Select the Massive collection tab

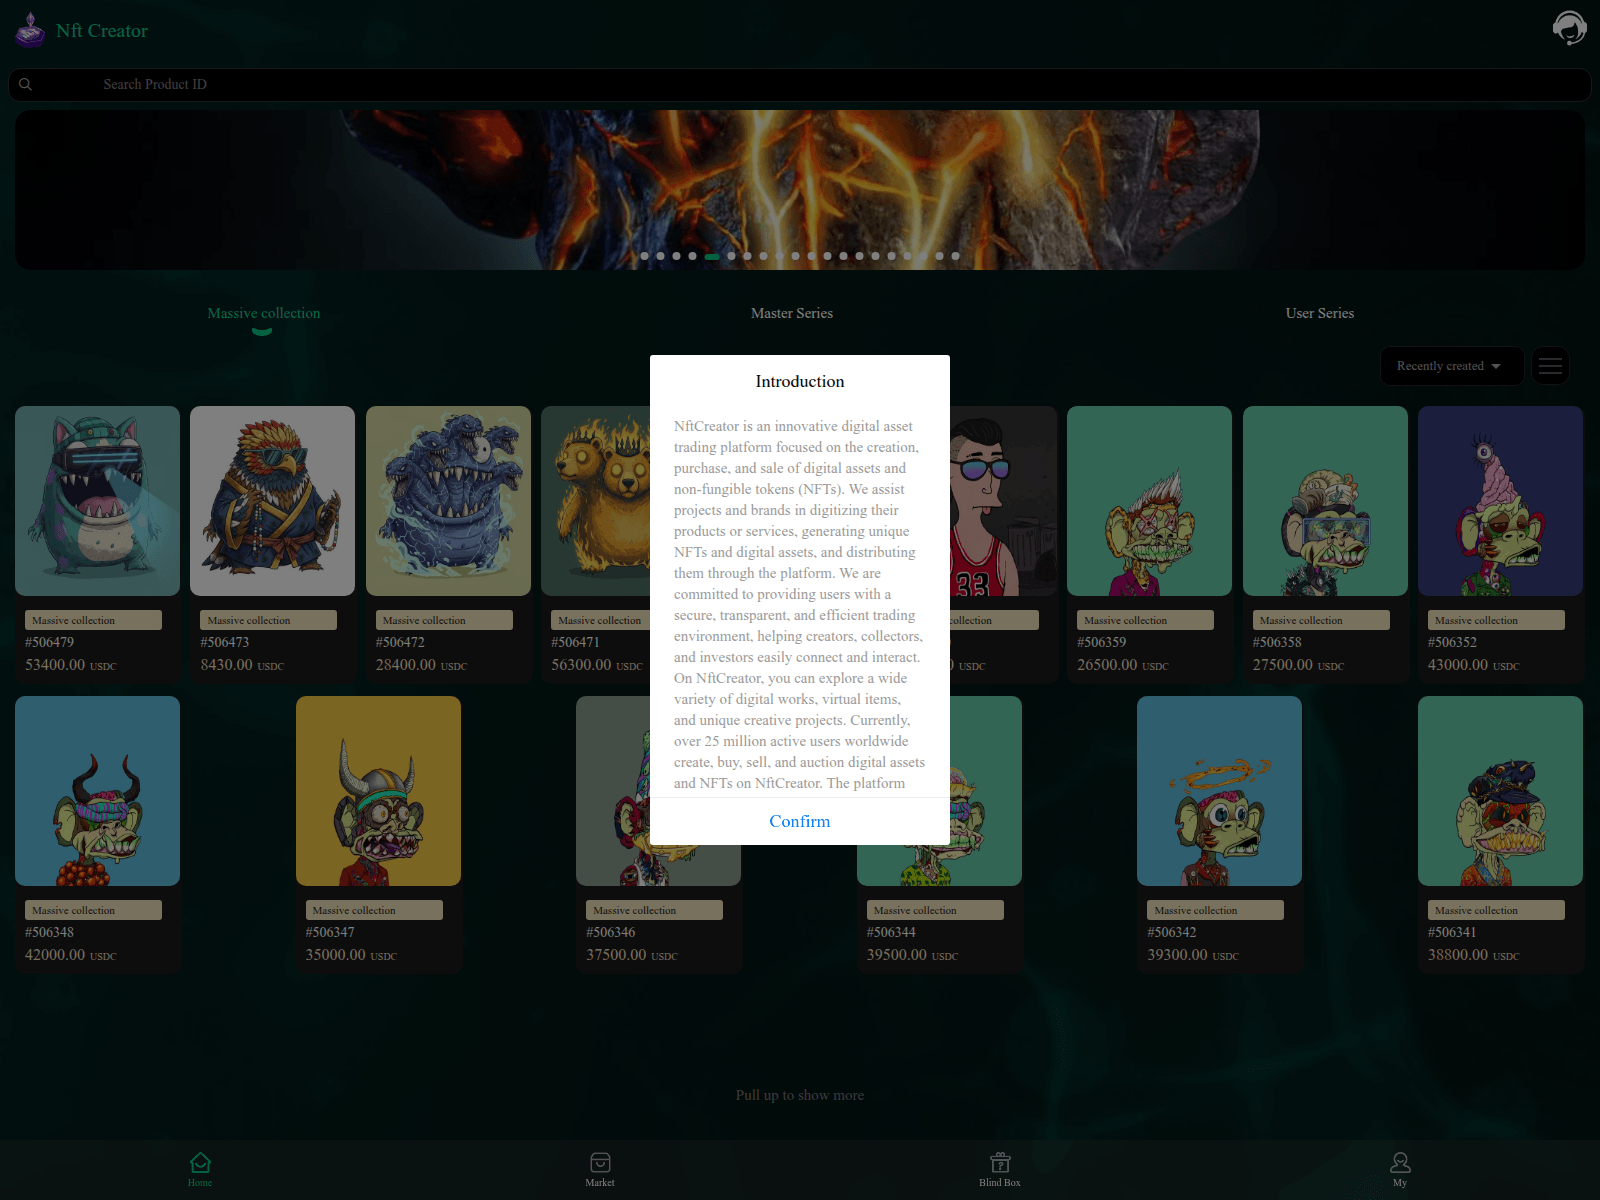click(263, 313)
